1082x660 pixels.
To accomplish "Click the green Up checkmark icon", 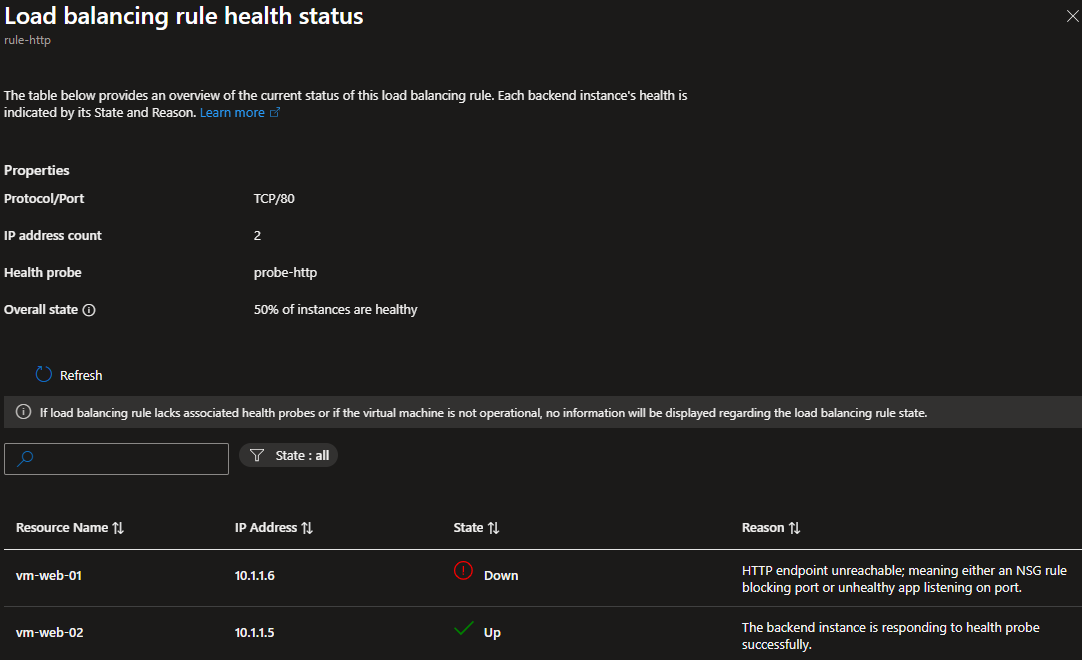I will click(x=464, y=628).
